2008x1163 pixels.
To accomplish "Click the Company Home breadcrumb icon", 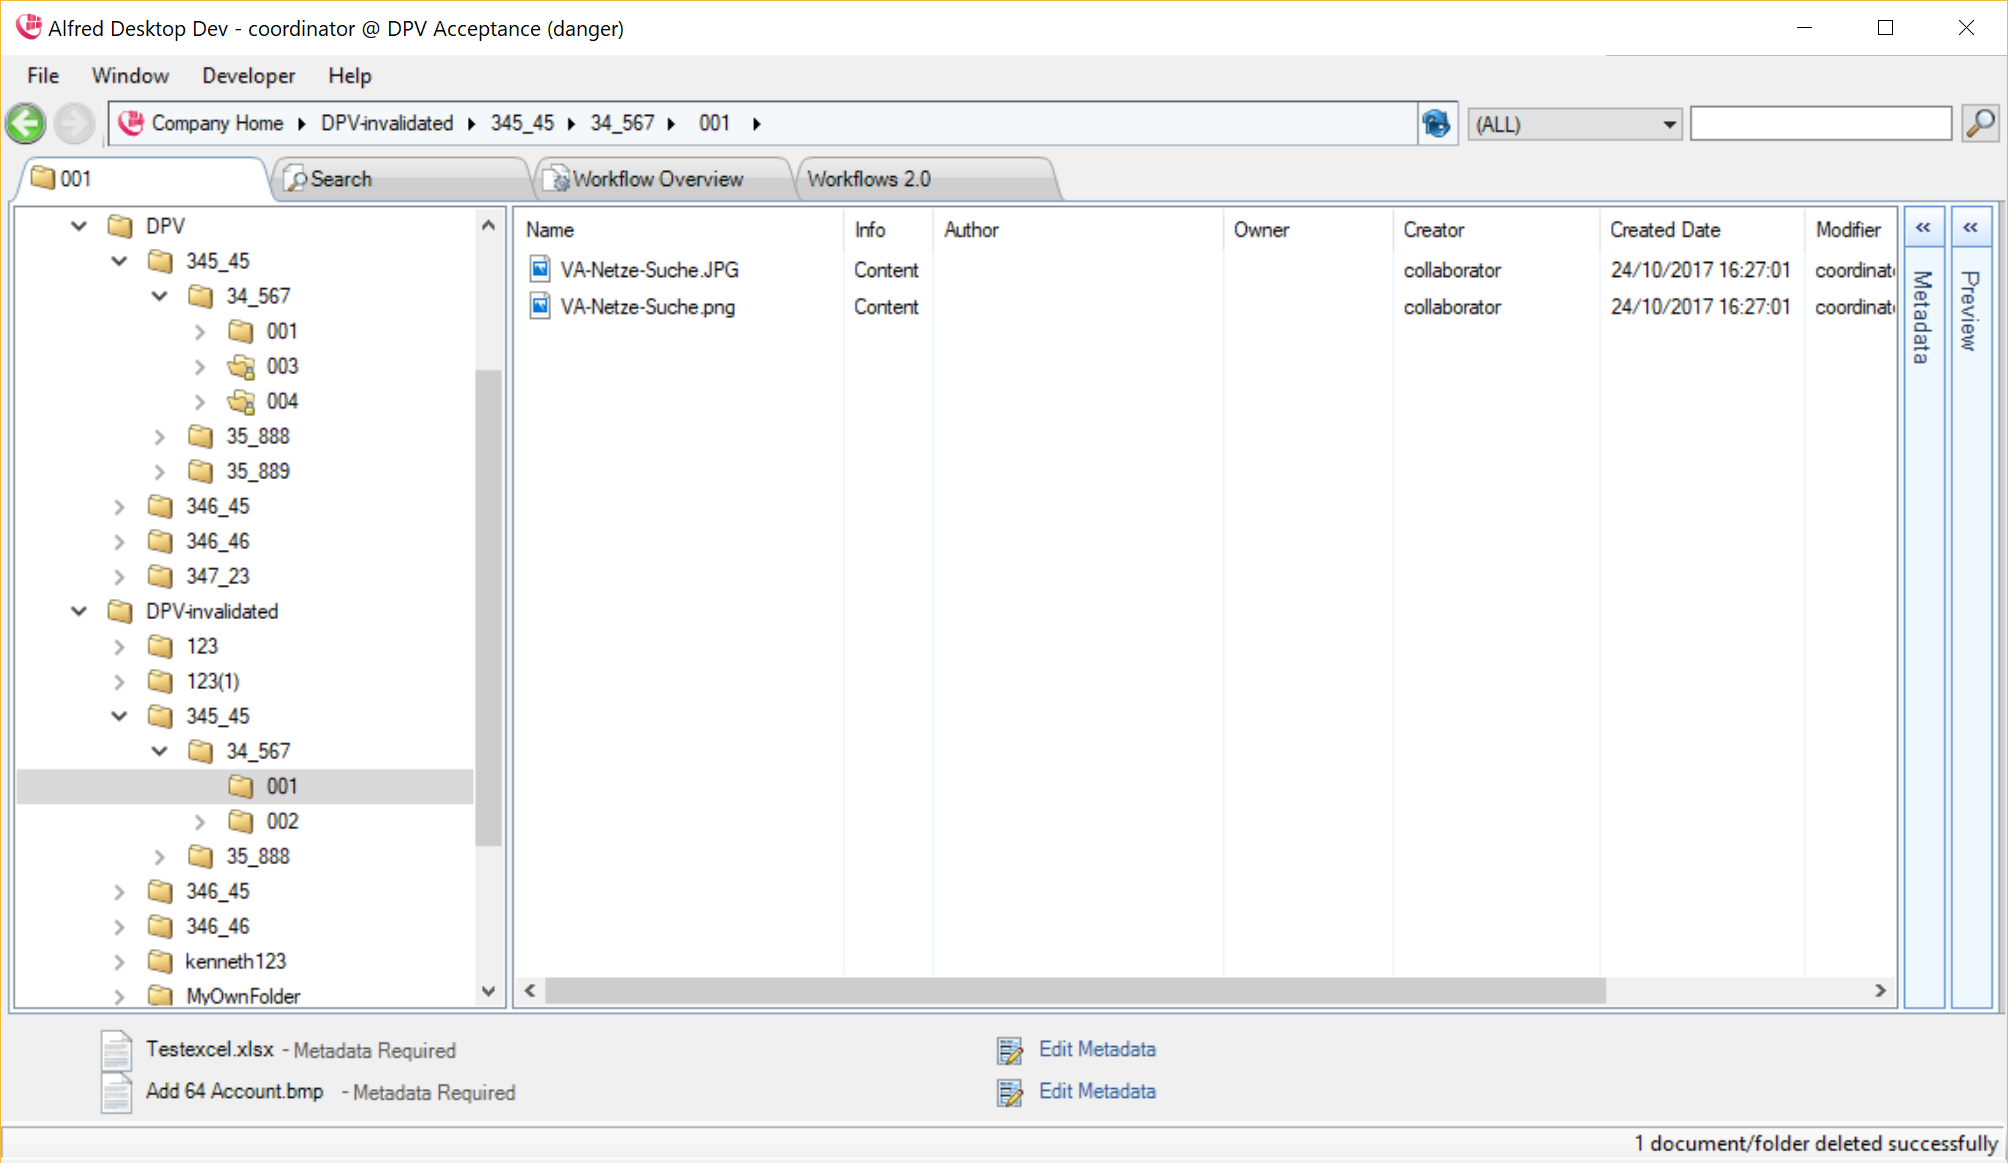I will point(131,123).
